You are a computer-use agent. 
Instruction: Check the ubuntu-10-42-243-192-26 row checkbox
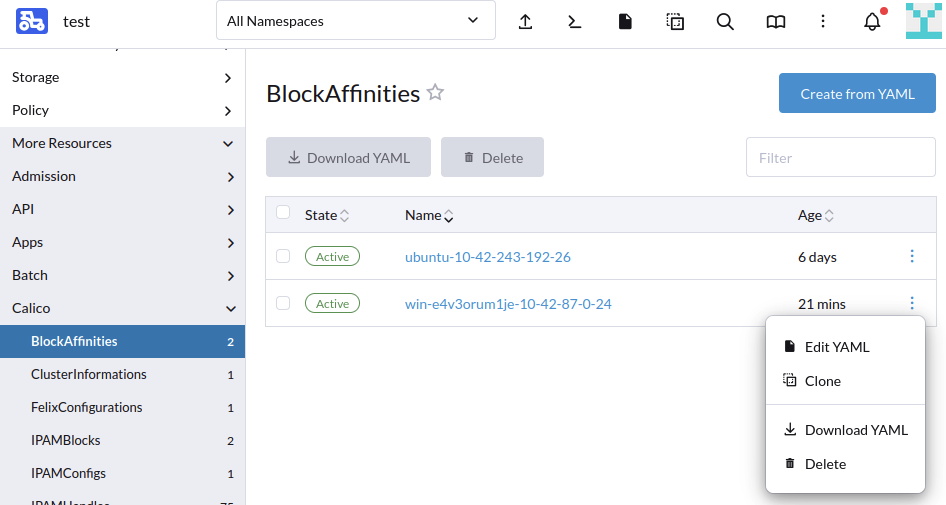(283, 256)
